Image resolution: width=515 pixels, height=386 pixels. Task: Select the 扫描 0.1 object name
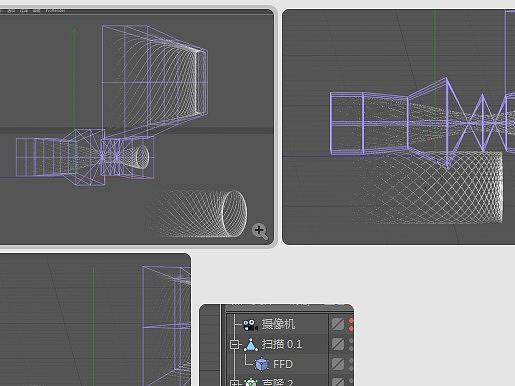[x=282, y=344]
